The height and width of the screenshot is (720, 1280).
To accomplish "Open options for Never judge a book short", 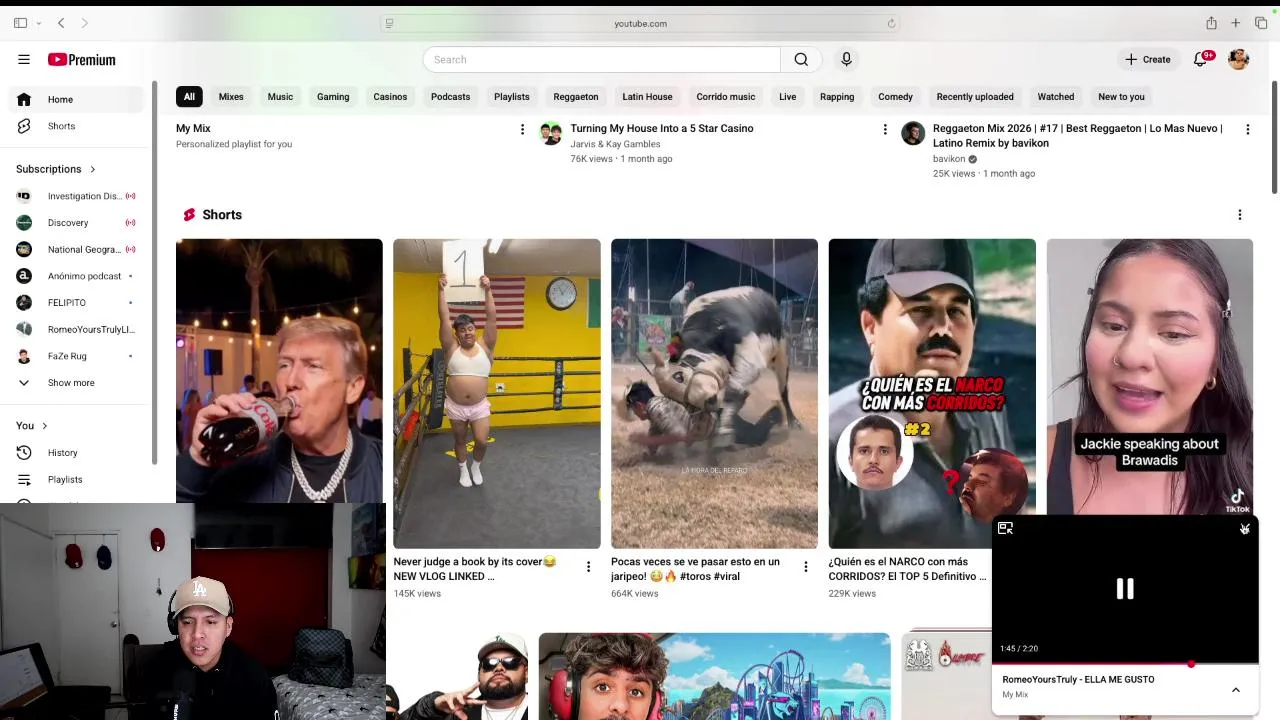I will [588, 567].
